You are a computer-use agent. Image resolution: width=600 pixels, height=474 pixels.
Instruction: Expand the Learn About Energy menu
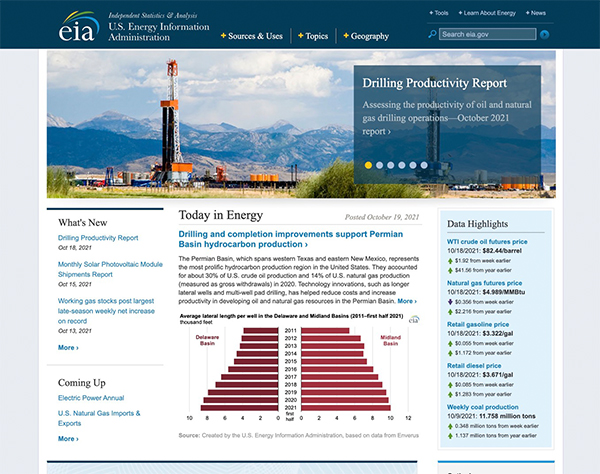coord(487,13)
